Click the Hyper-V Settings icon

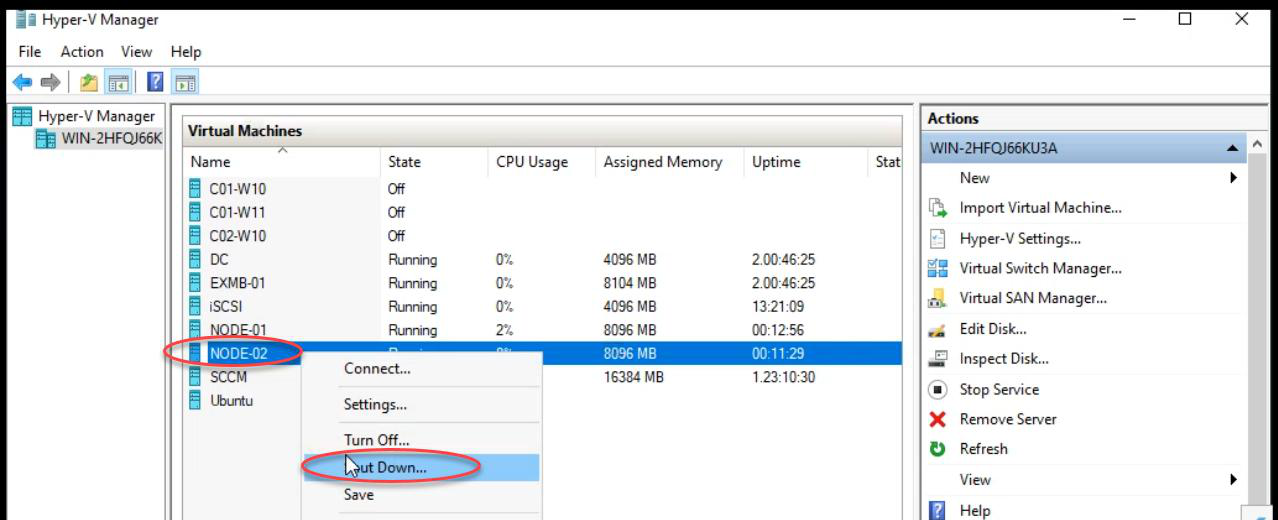[x=937, y=239]
